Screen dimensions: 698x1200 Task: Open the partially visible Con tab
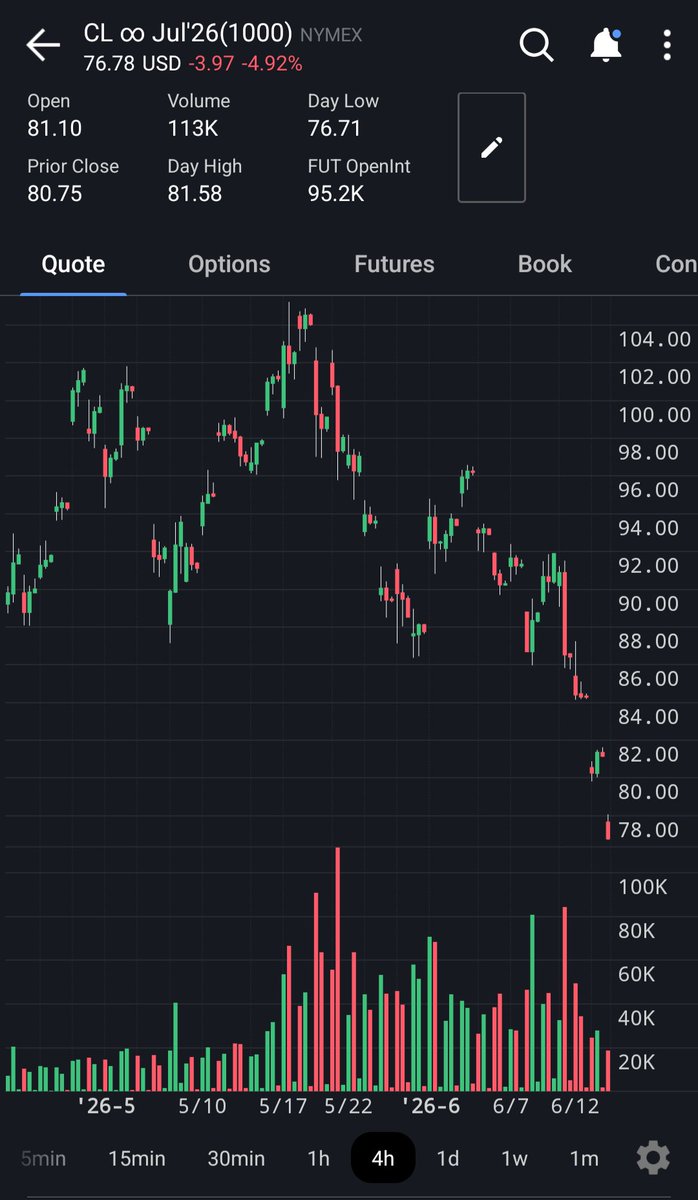coord(676,264)
